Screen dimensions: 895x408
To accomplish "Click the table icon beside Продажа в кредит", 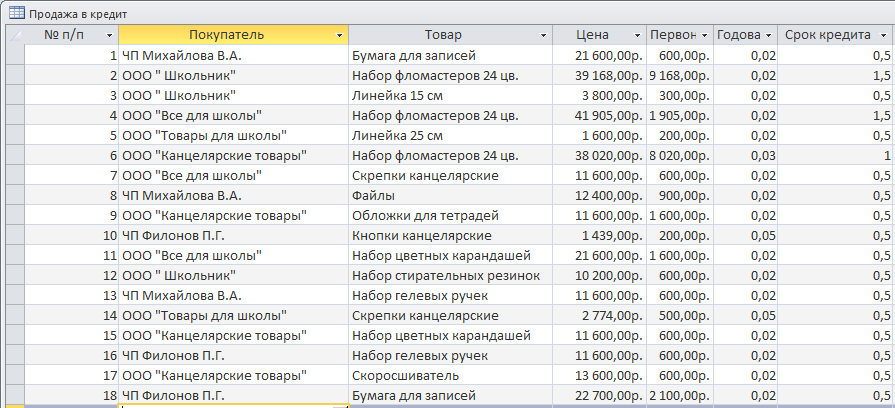I will point(17,13).
